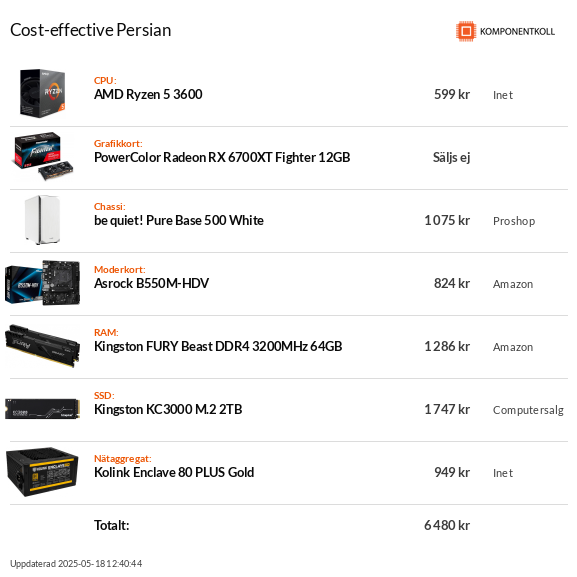Open Kingston KC3000 M.2 2TB listing
This screenshot has height=577, width=577.
tap(168, 409)
